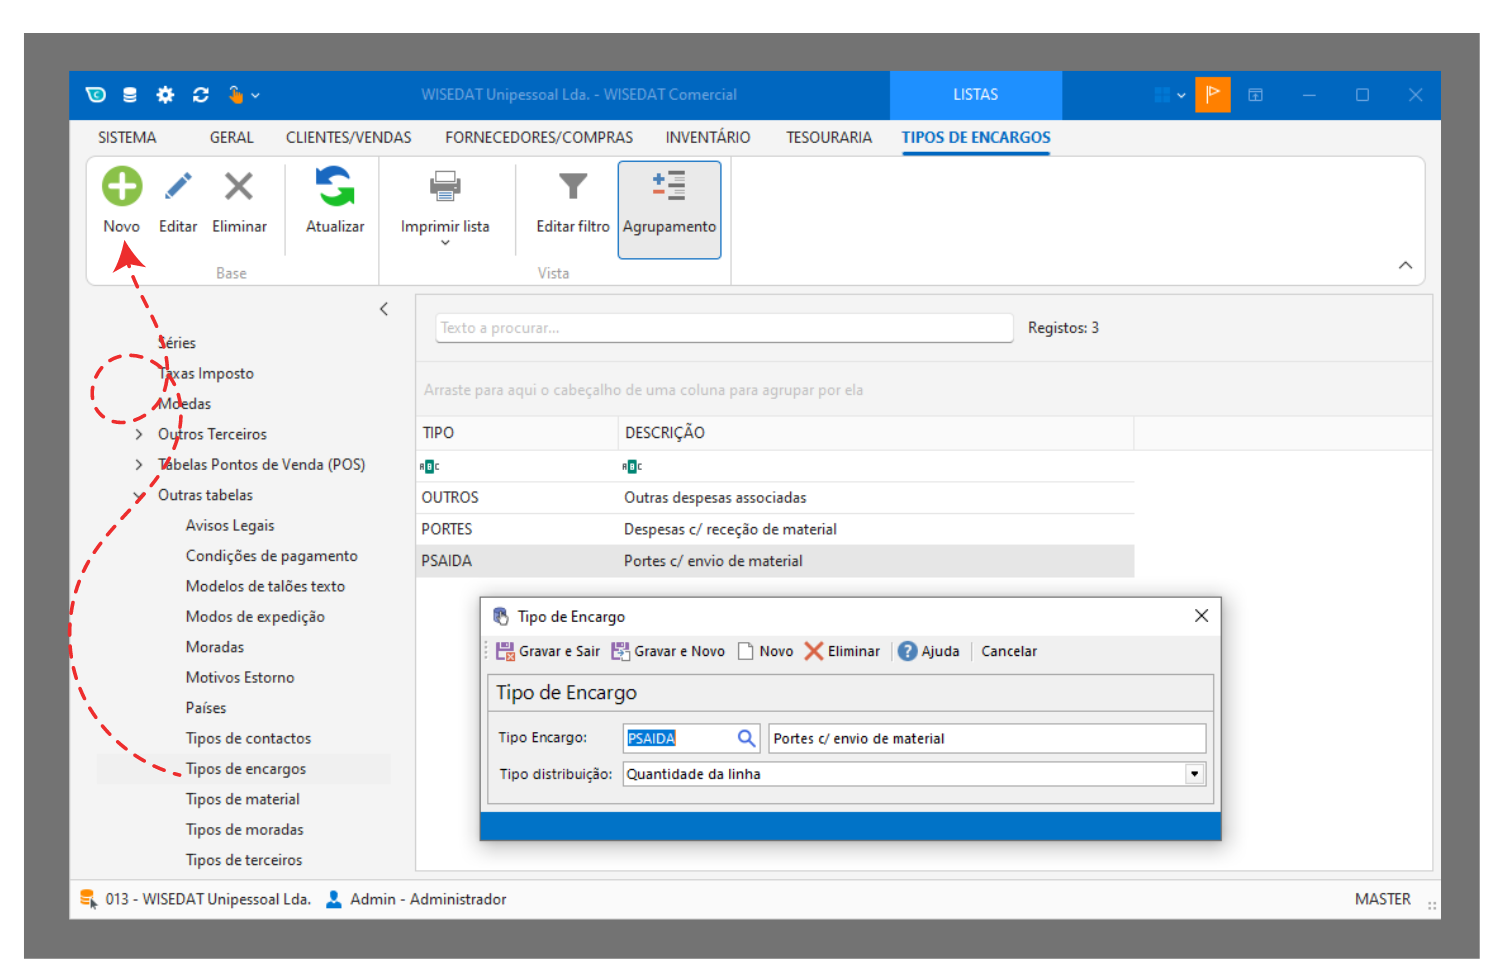Click the Editar pencil icon
Screen dimensions: 1504x975
click(178, 187)
